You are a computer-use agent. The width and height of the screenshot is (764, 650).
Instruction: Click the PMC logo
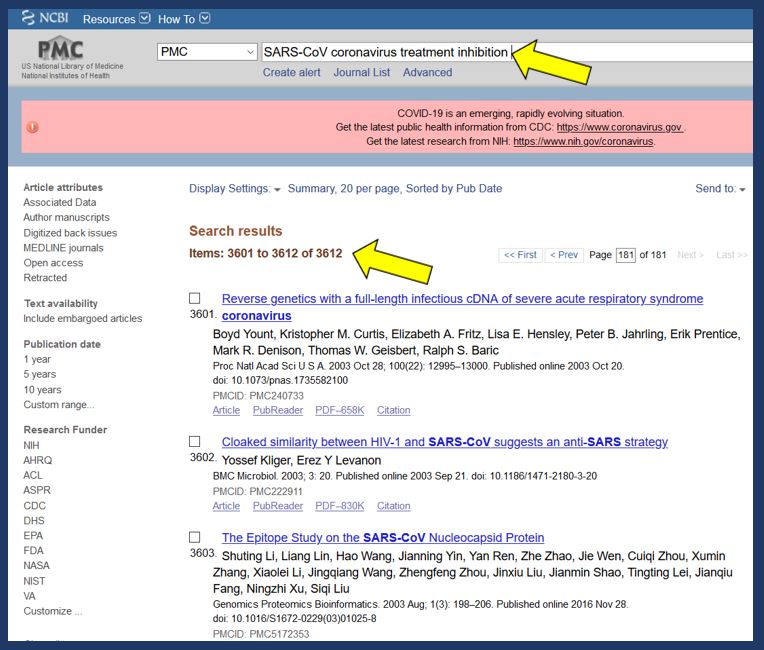pos(60,51)
